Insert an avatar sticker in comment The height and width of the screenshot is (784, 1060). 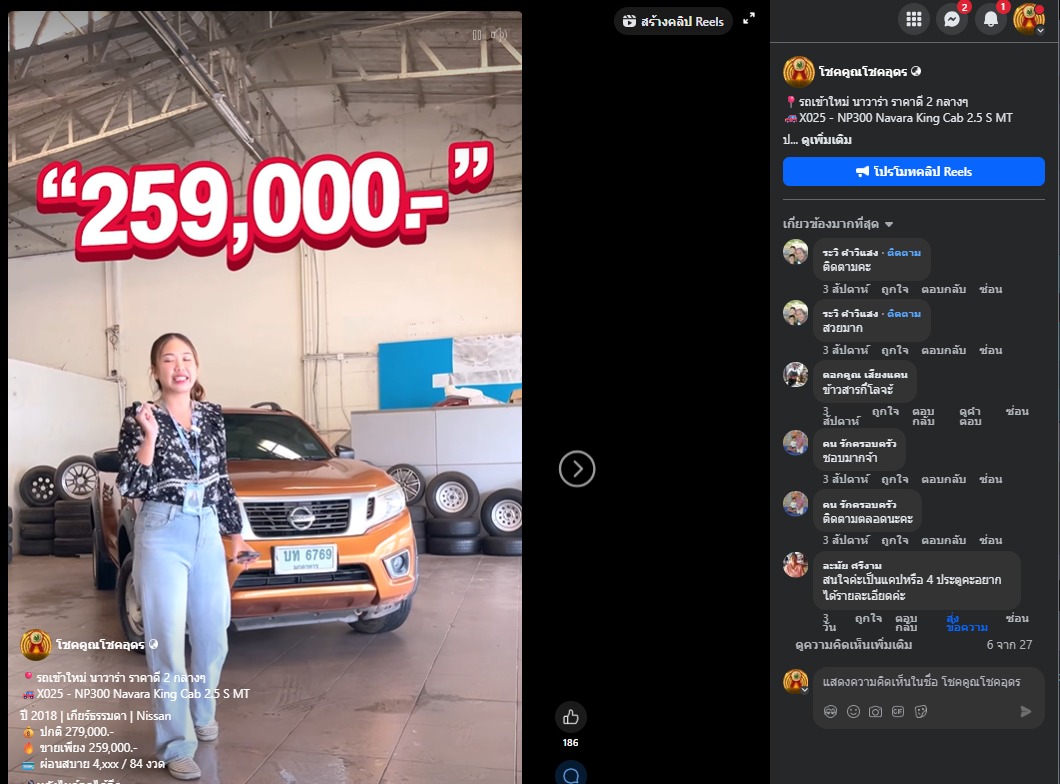tap(830, 712)
